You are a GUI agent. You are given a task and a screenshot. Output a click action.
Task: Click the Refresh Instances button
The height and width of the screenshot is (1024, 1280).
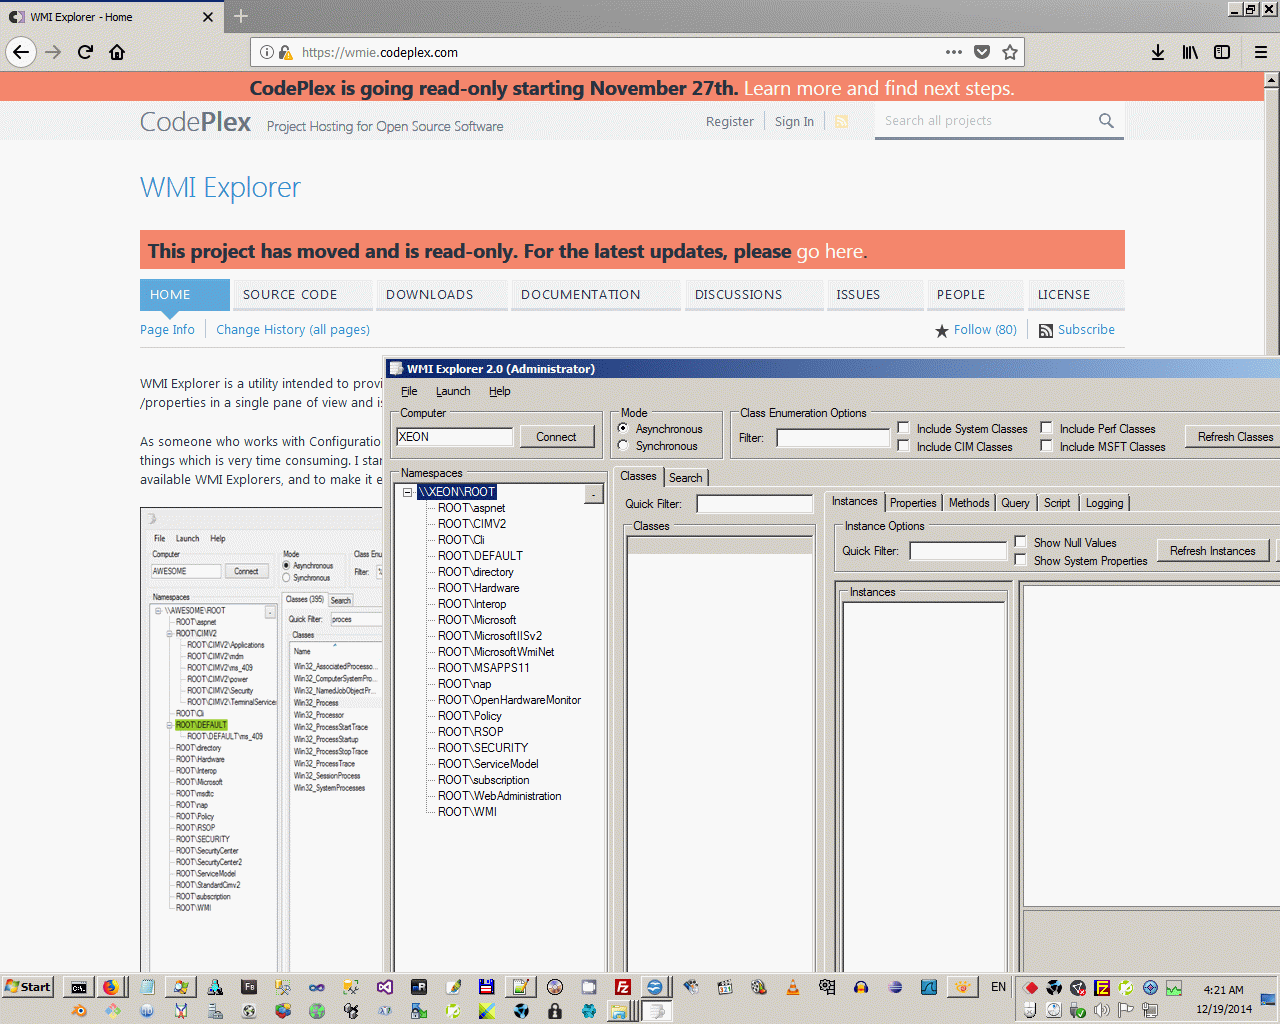pos(1213,551)
